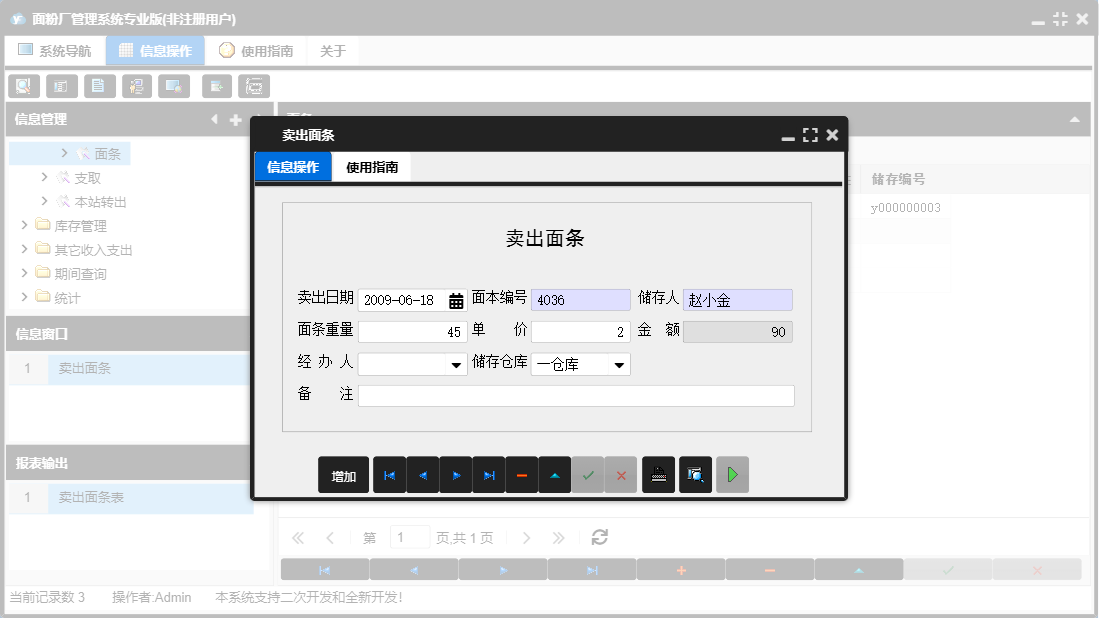Jump to the first record in the dialog

389,474
